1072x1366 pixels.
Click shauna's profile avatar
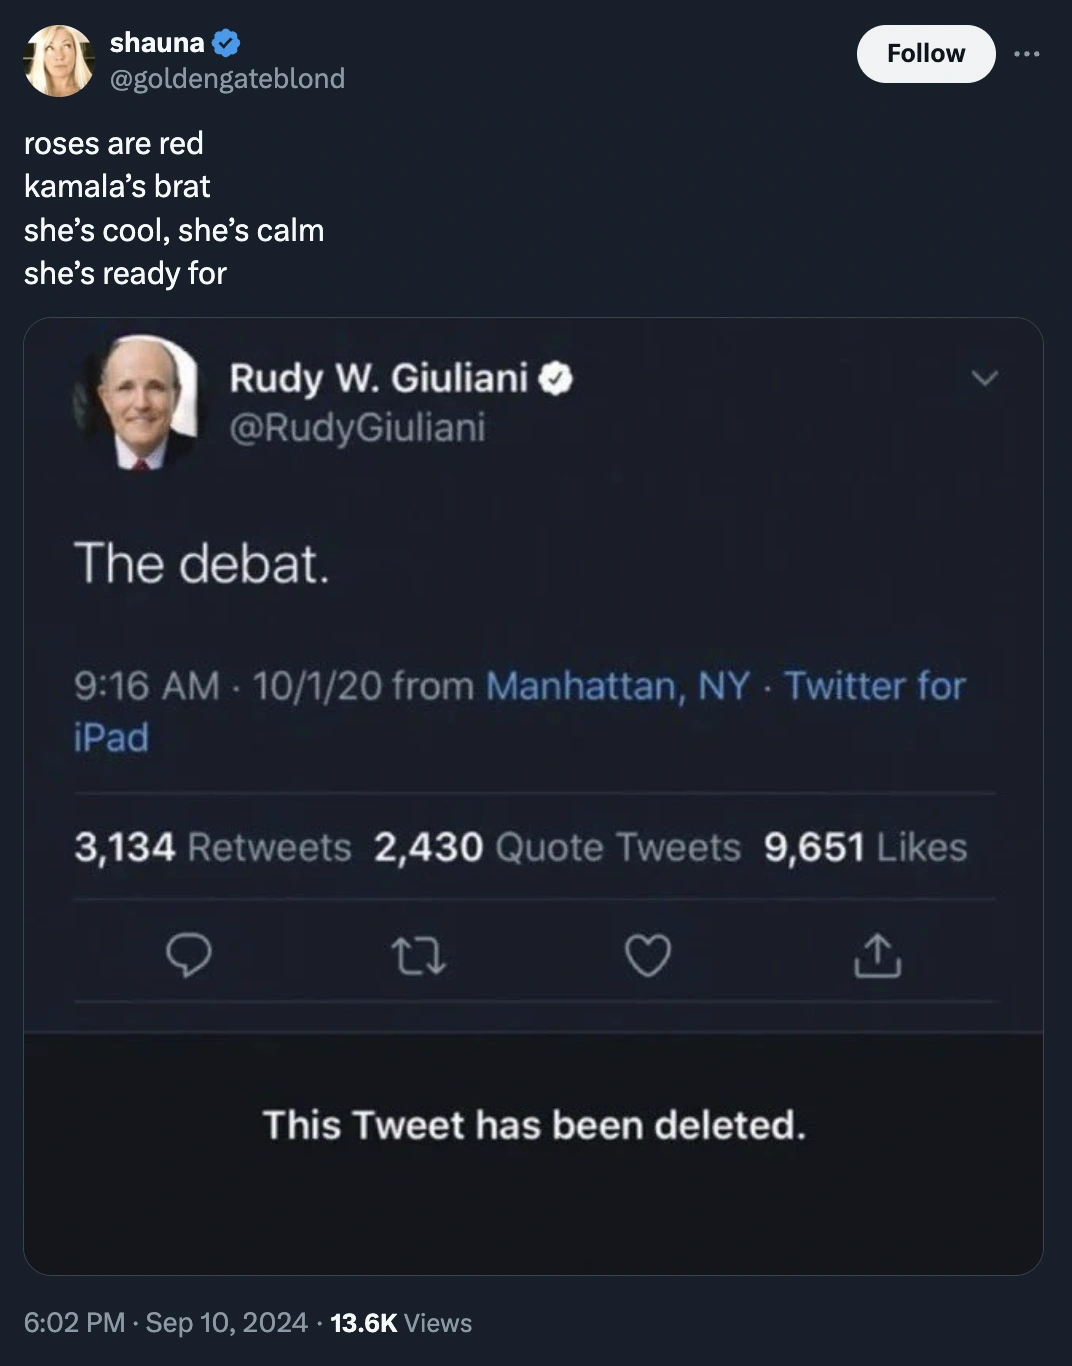[x=58, y=60]
